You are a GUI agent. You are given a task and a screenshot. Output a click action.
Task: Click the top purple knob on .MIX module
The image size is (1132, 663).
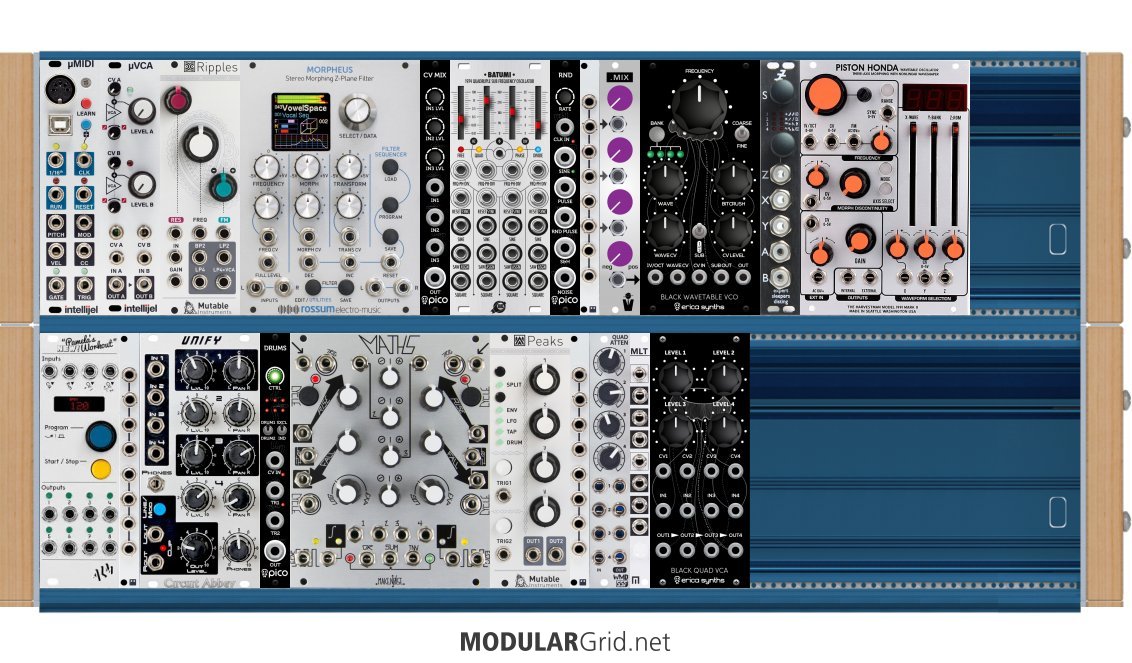click(620, 99)
